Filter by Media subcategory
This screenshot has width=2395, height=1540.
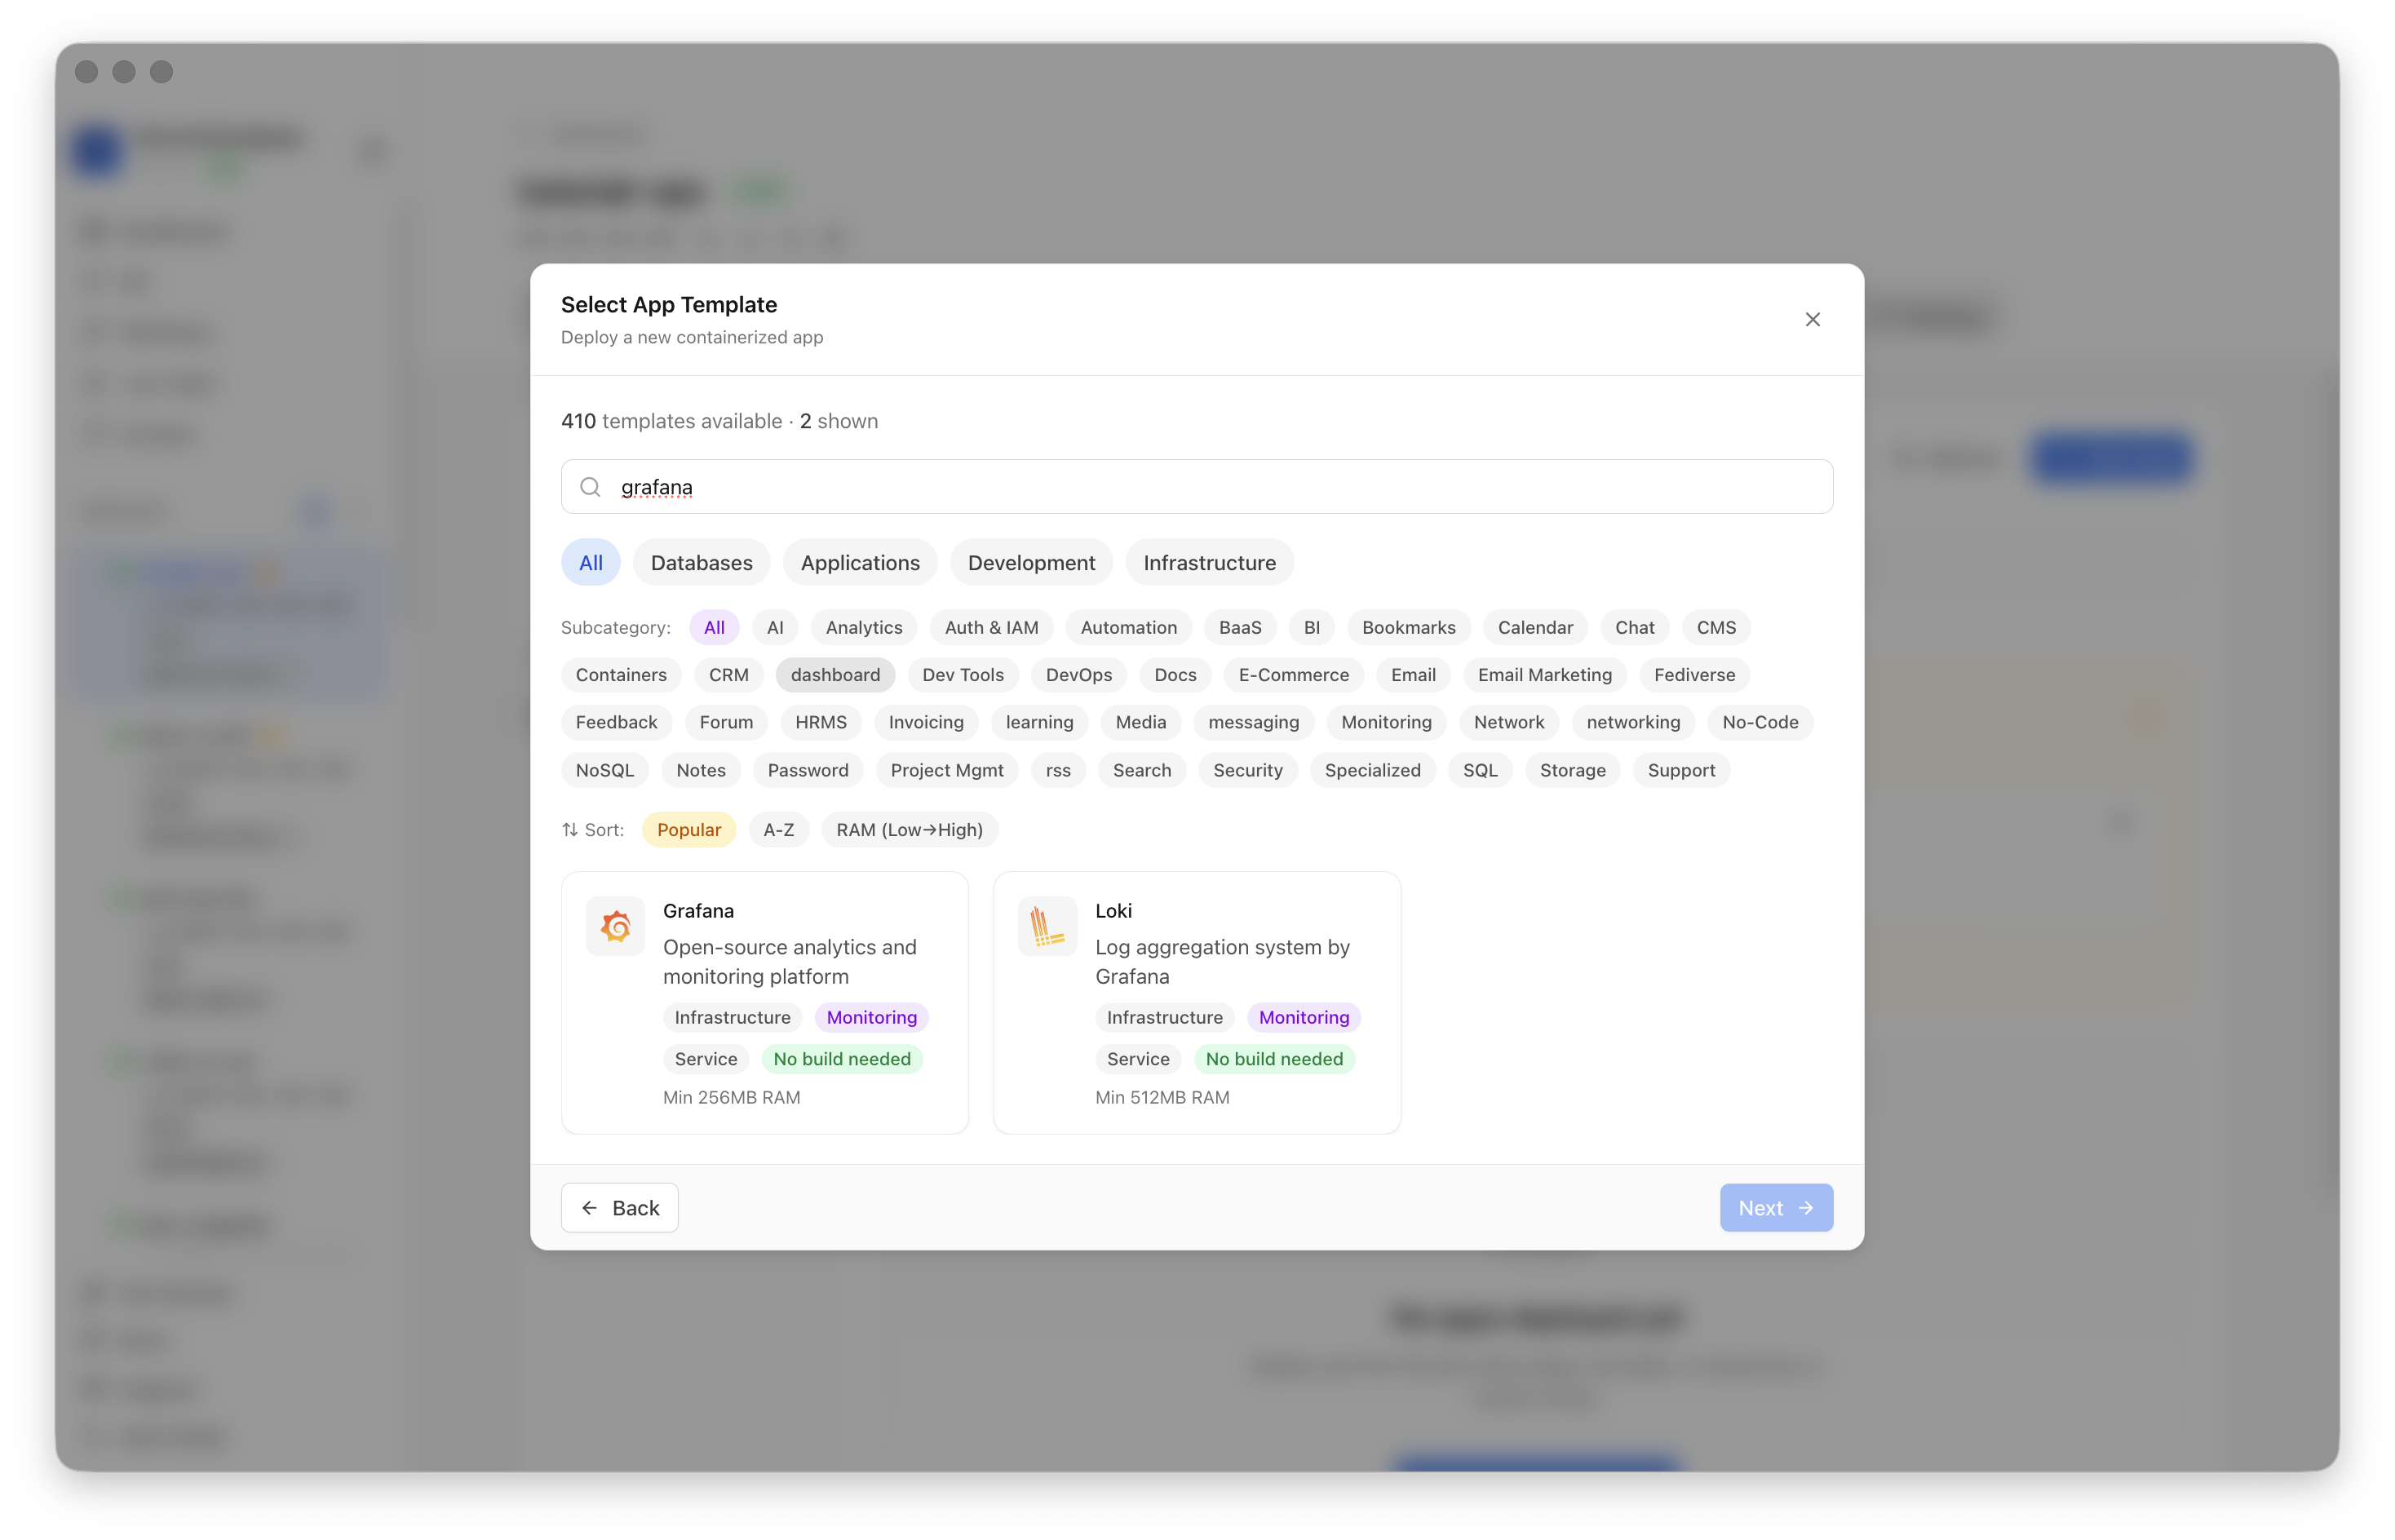[x=1140, y=722]
